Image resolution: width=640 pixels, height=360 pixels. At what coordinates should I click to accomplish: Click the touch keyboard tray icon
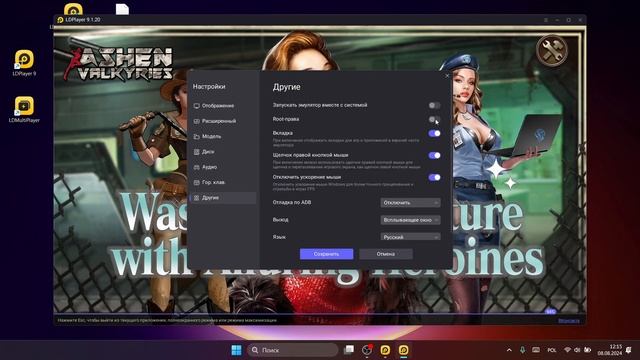(536, 350)
